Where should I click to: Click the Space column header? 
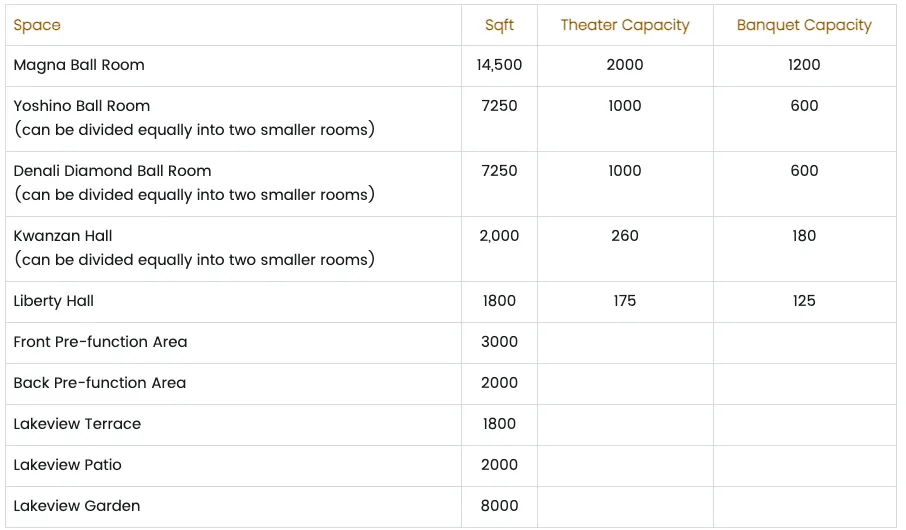click(37, 25)
